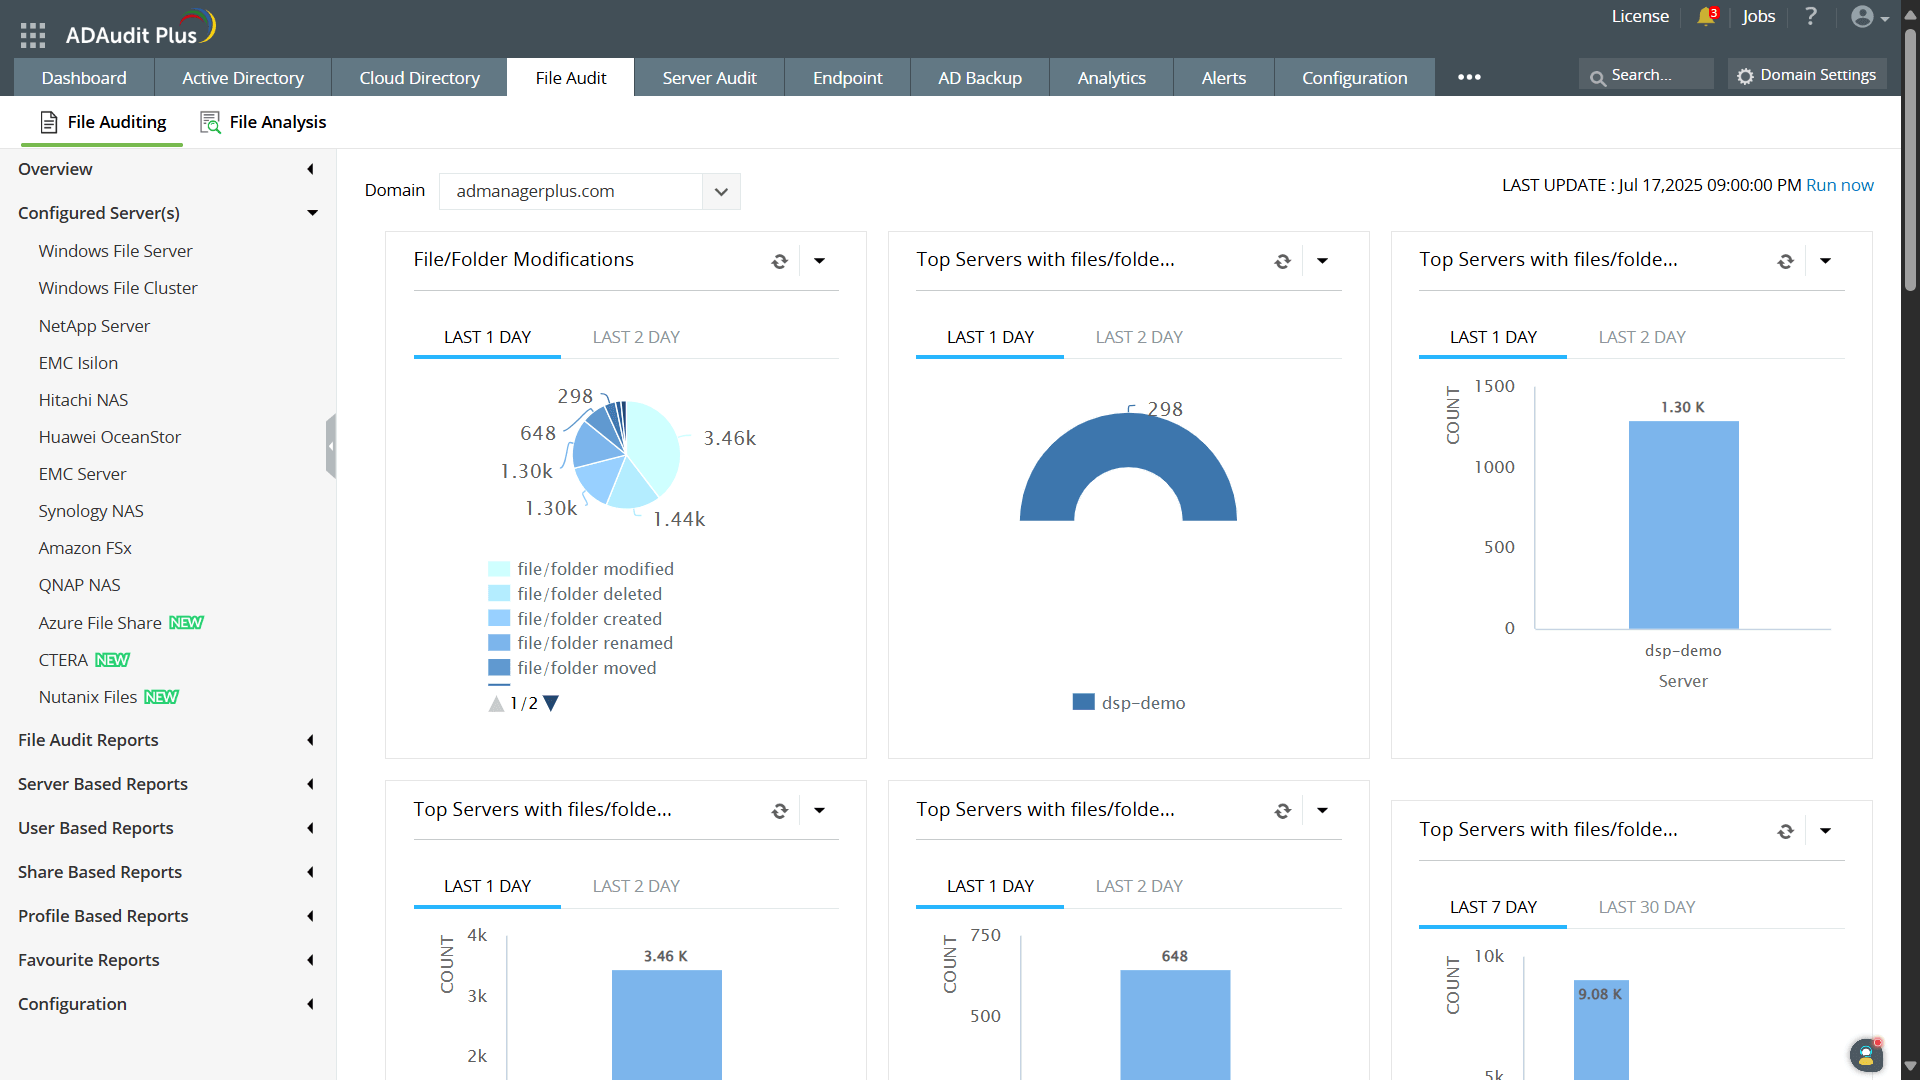Click the Run now link
The image size is (1920, 1080).
click(1841, 185)
